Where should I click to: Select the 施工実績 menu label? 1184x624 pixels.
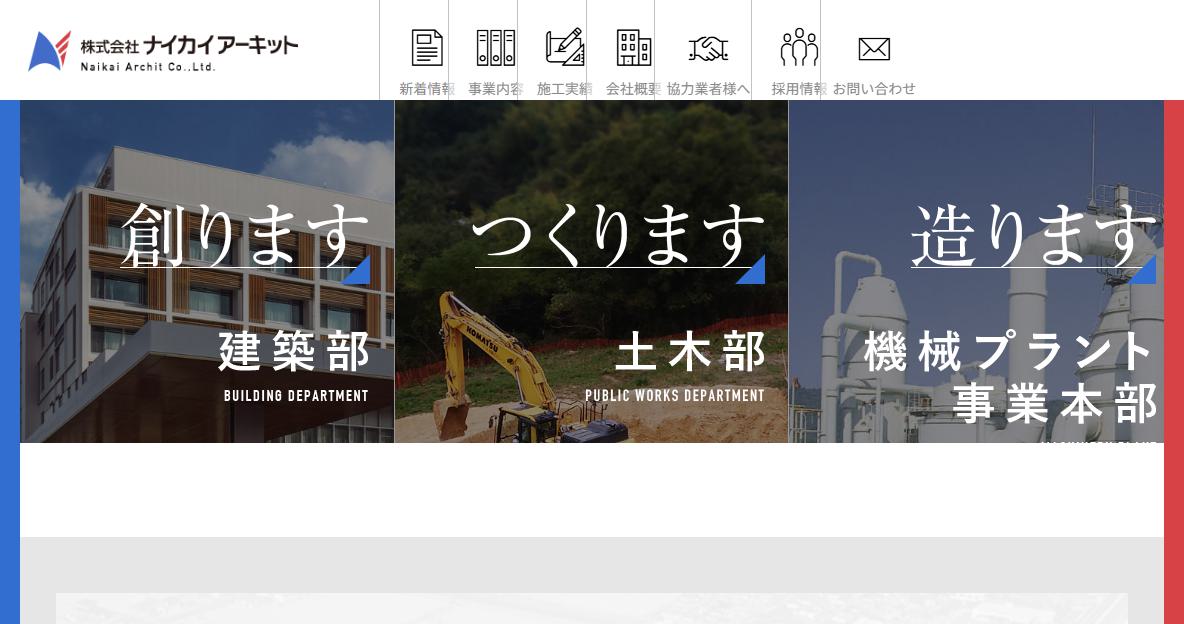(565, 89)
